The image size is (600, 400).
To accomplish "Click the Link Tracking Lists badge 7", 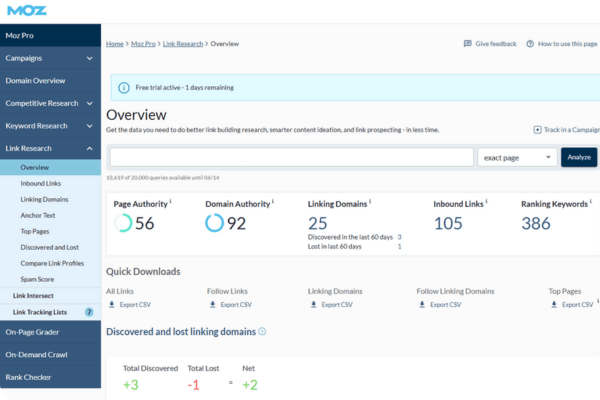I will point(89,312).
